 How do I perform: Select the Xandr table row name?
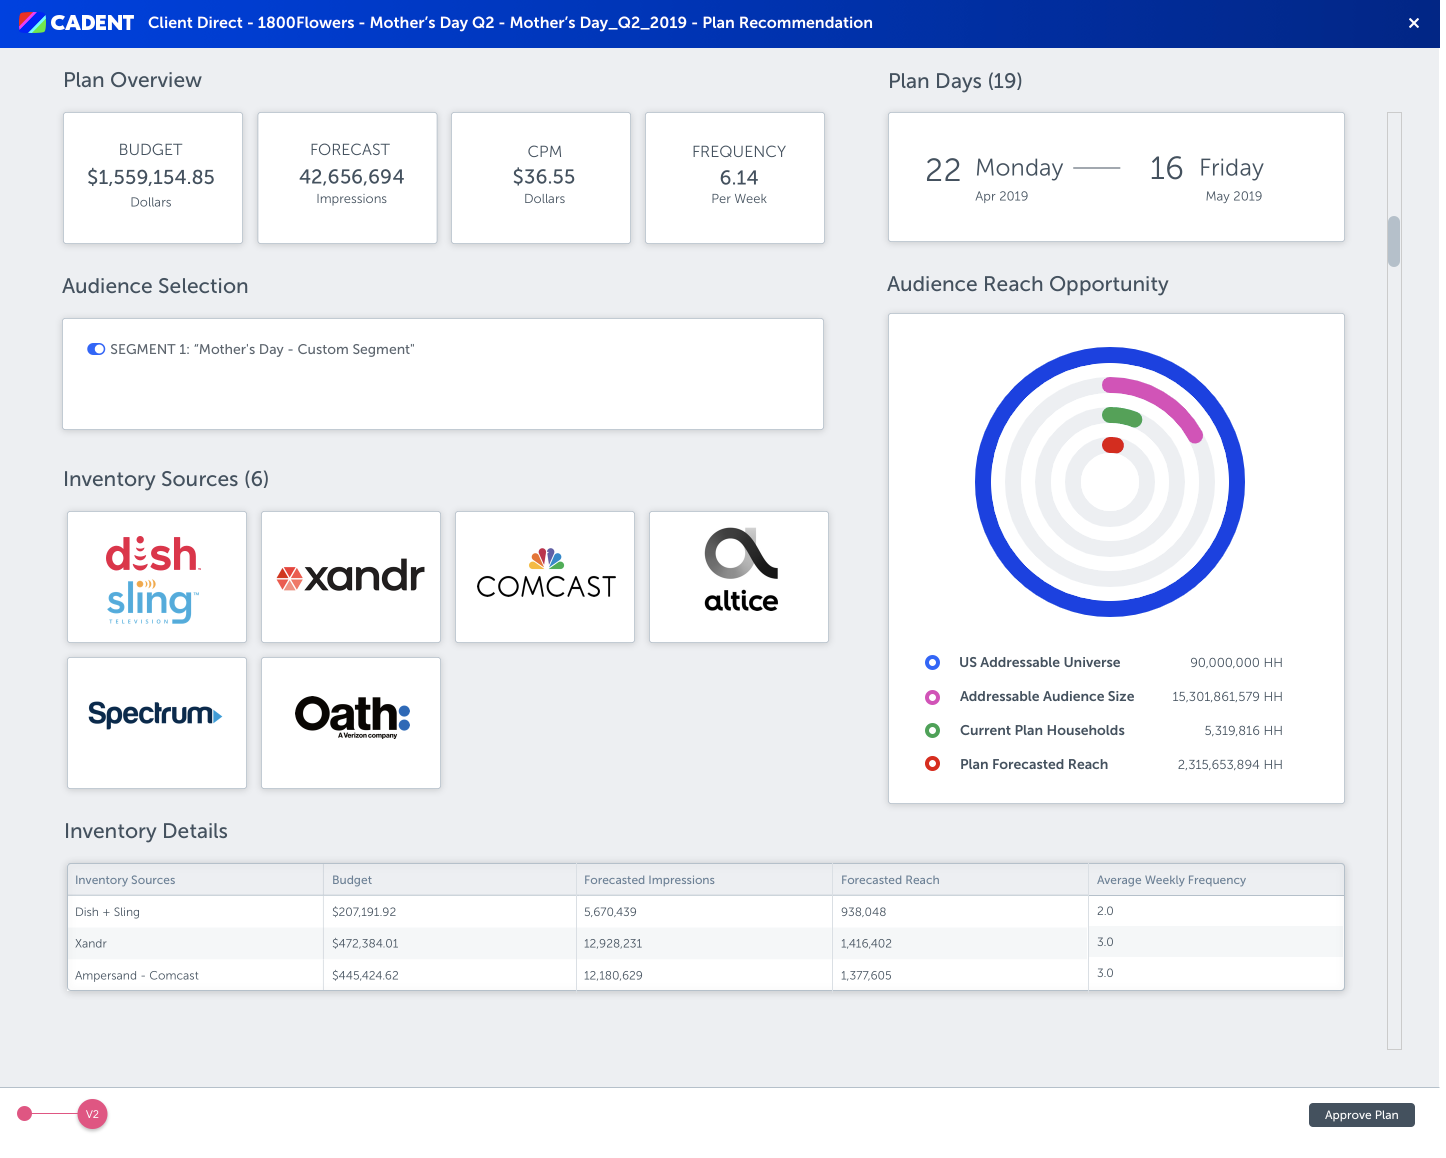pyautogui.click(x=91, y=943)
